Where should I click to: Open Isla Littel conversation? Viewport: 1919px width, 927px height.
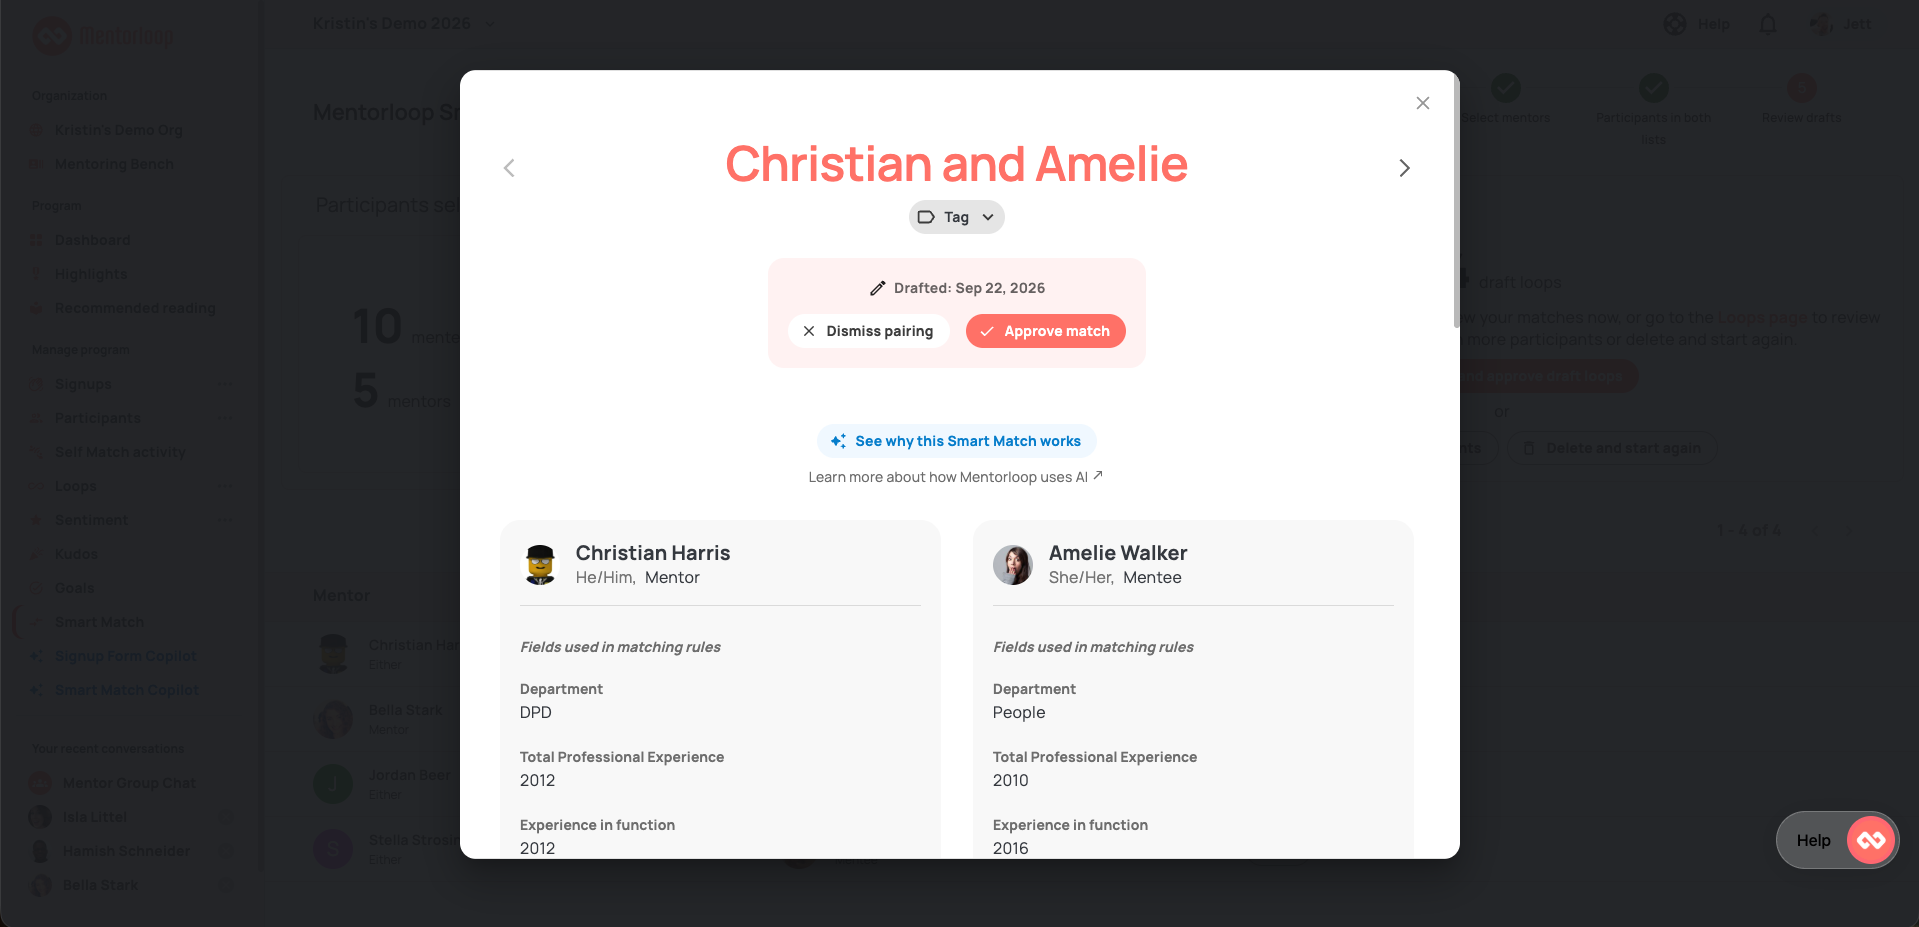point(95,817)
